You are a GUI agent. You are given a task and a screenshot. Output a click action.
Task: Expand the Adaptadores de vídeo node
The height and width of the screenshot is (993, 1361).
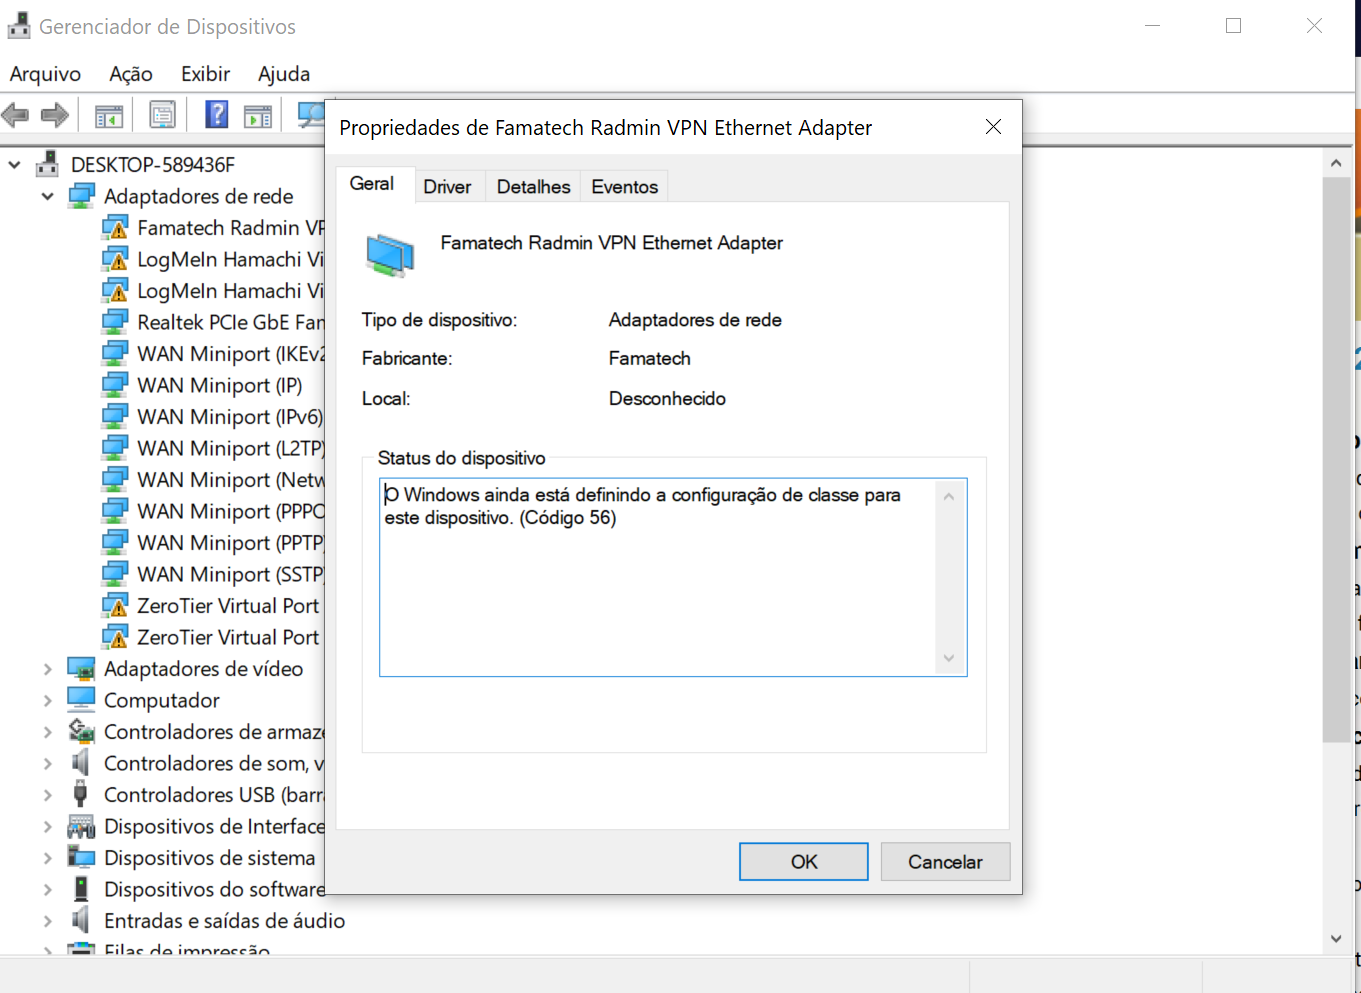(x=47, y=669)
